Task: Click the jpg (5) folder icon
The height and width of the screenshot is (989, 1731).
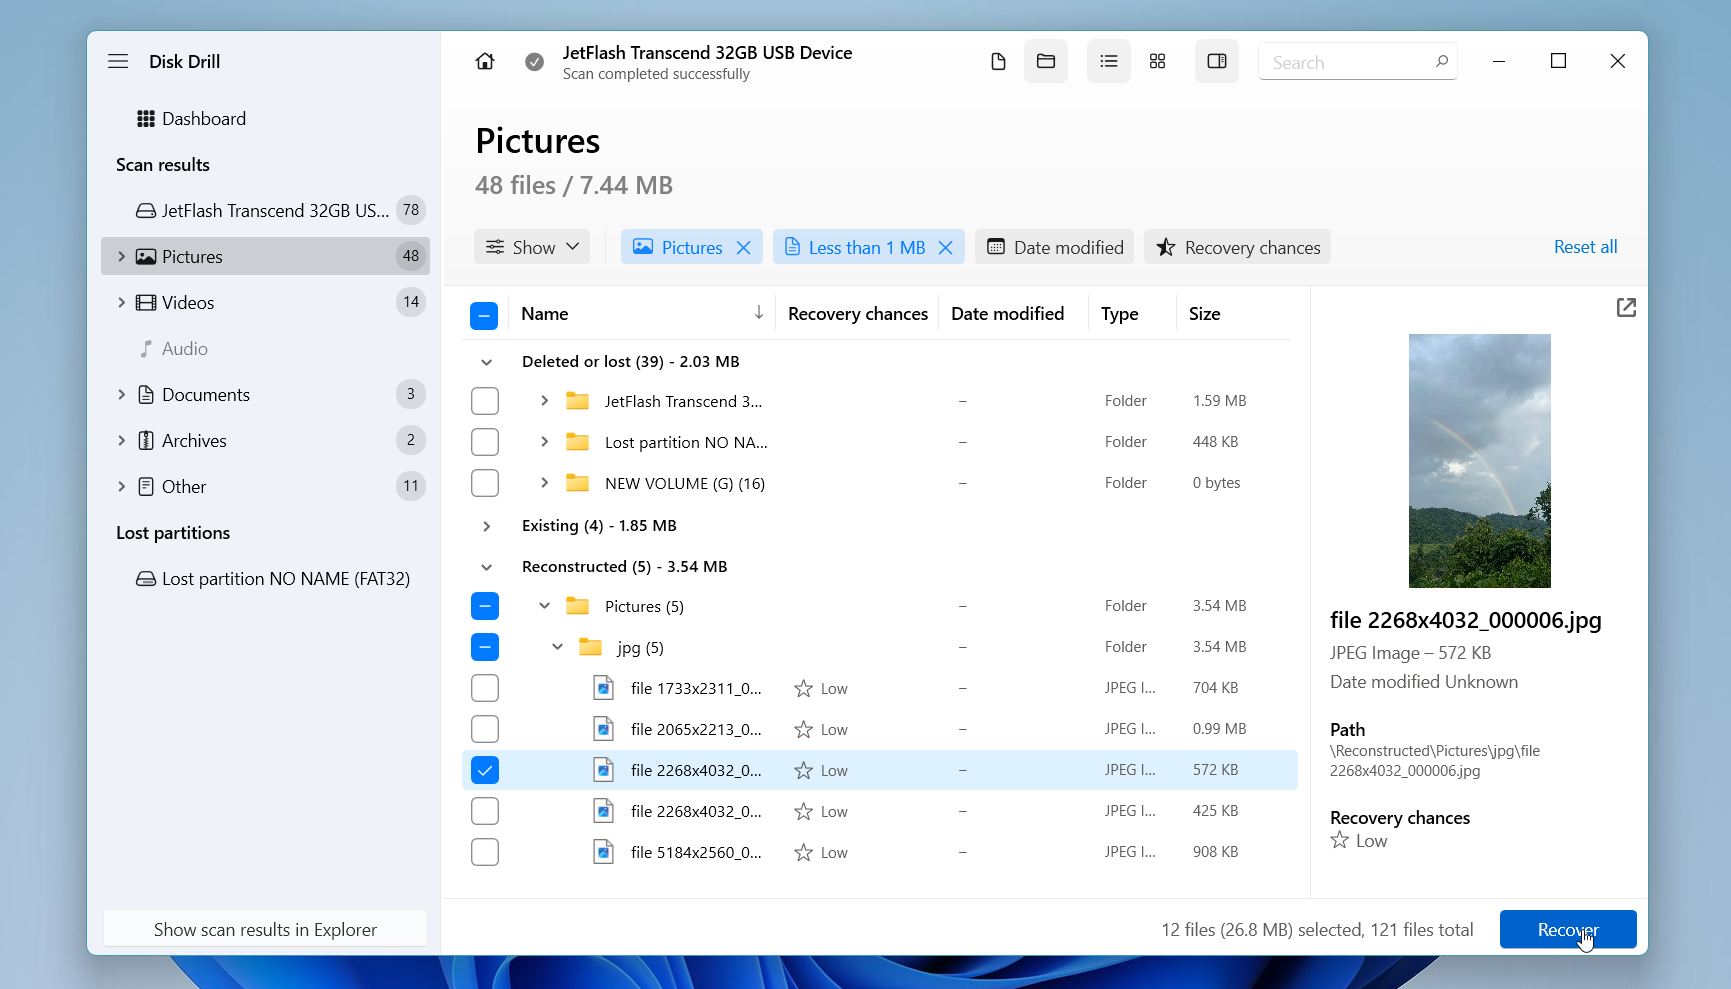Action: pos(590,647)
